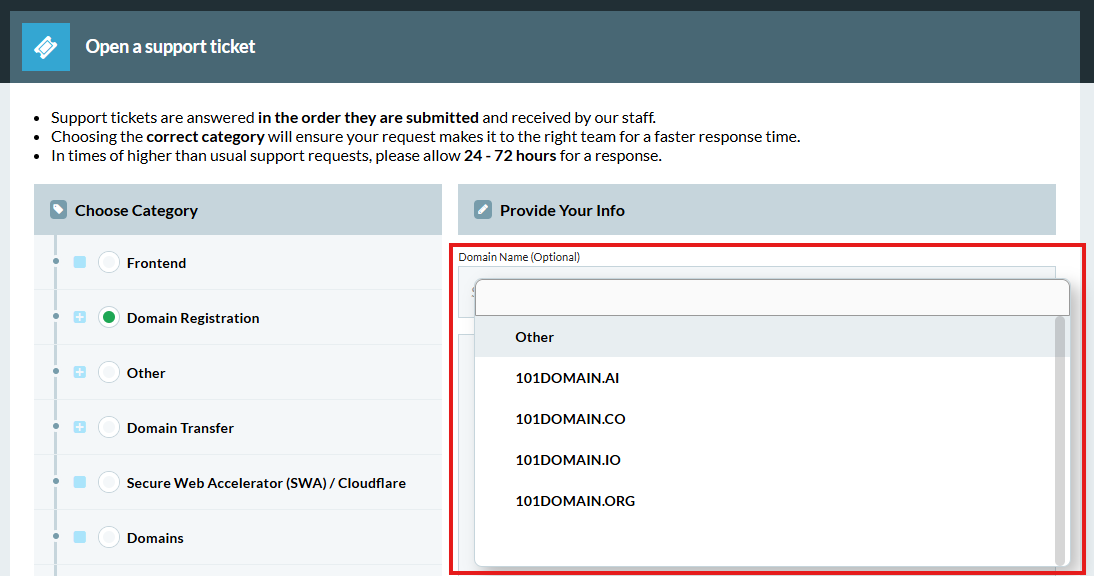
Task: Expand the Domain Transfer subcategories
Action: pos(78,427)
